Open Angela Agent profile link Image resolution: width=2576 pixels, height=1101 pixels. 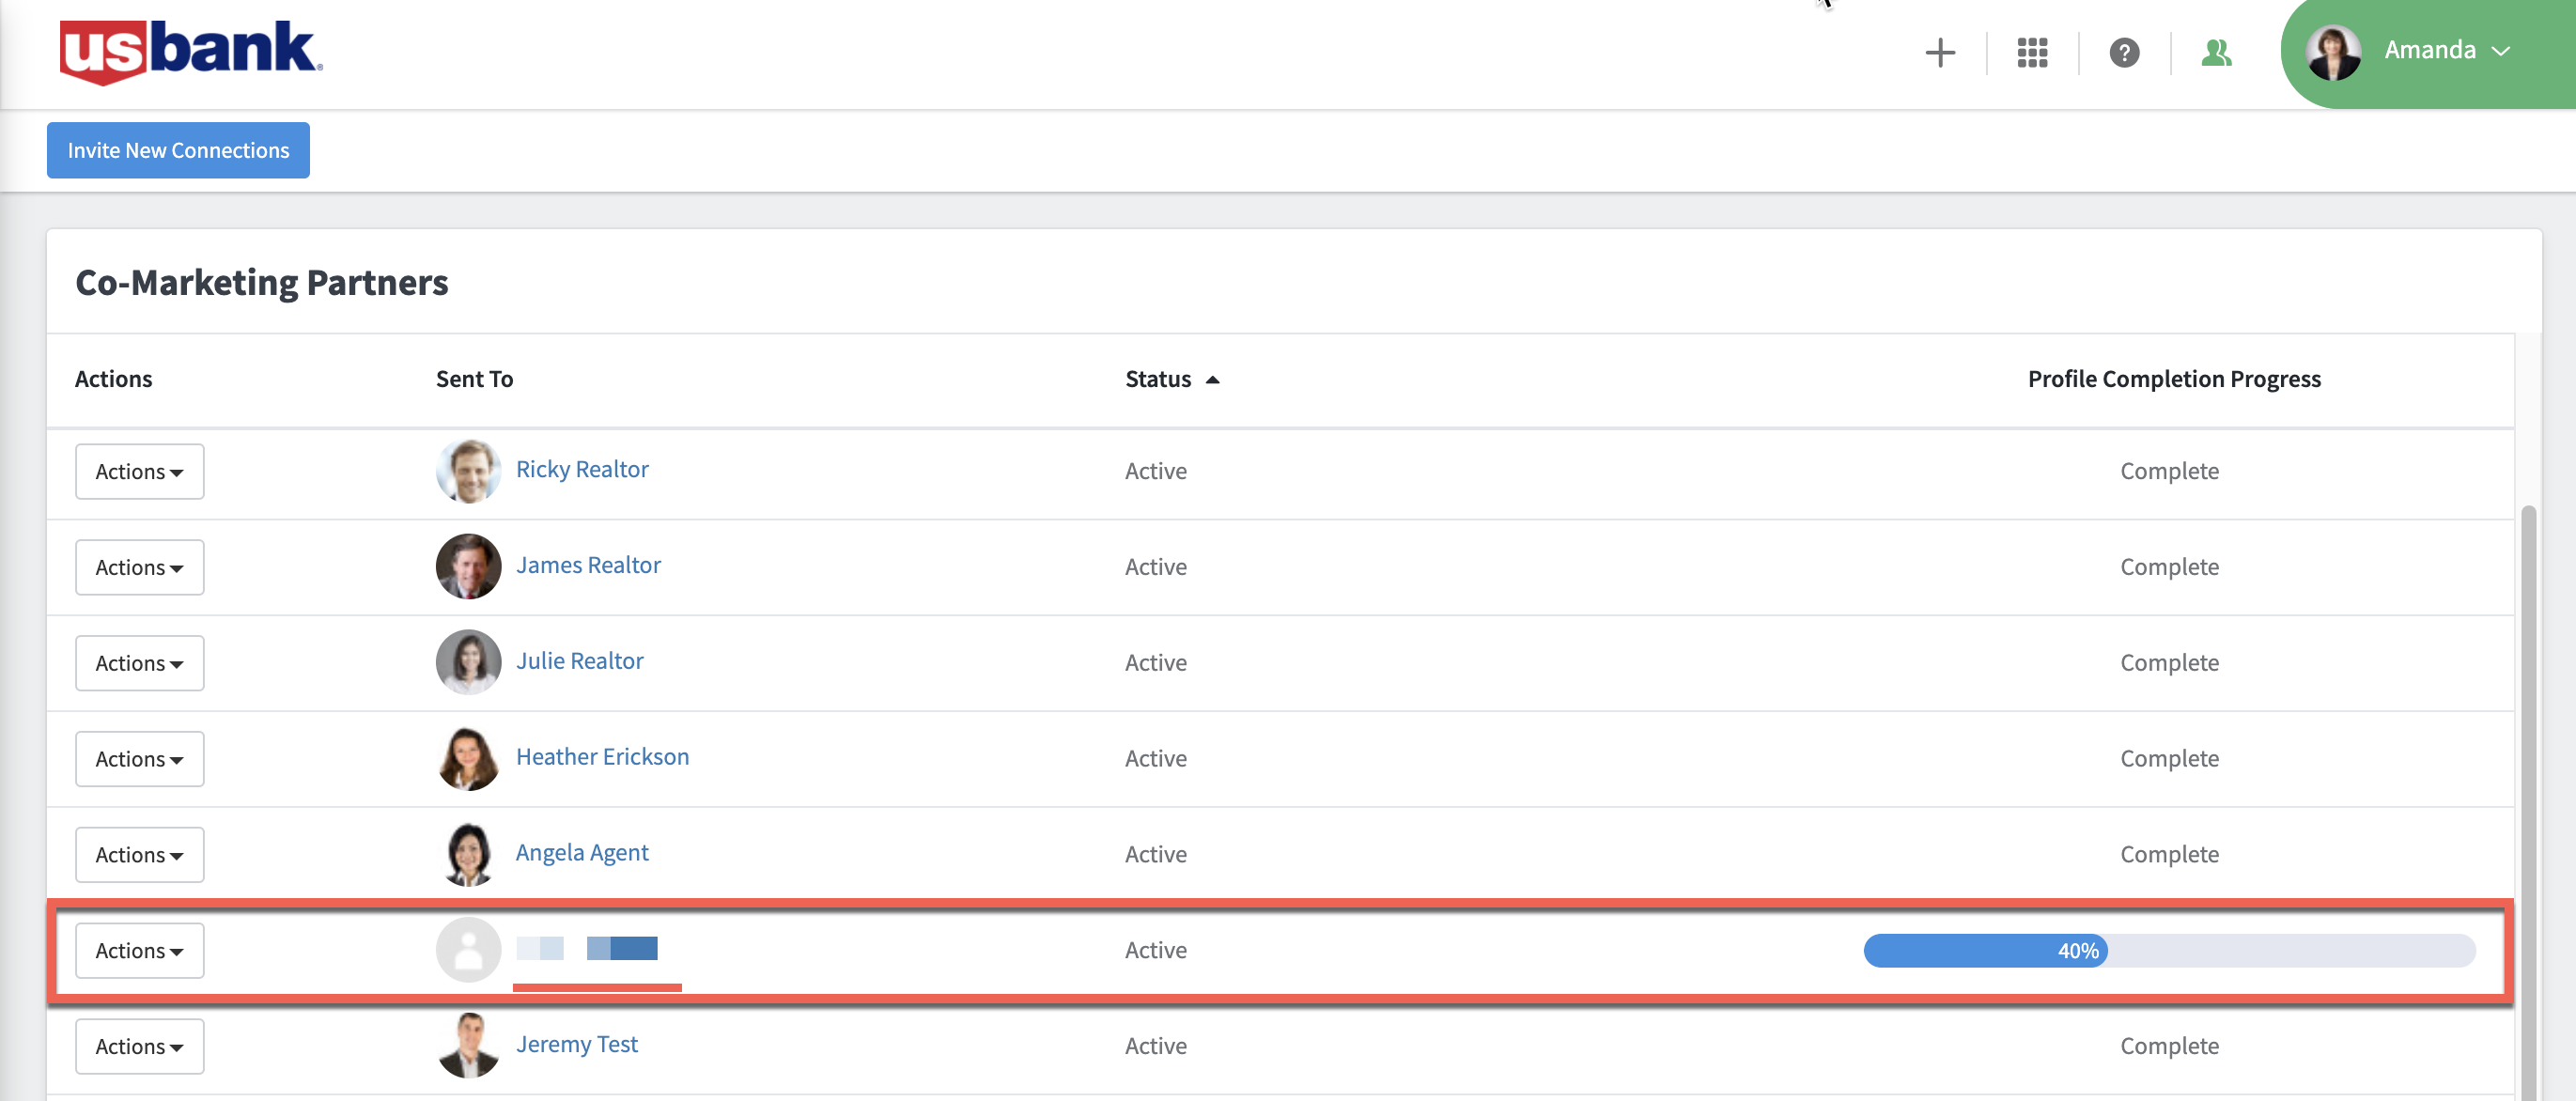(x=582, y=852)
